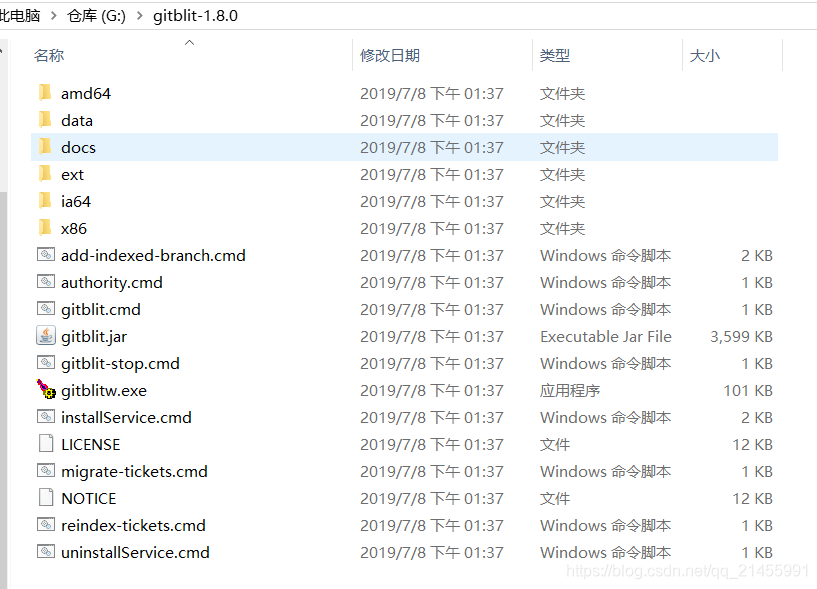Click the docs folder icon
817x589 pixels.
coord(45,147)
